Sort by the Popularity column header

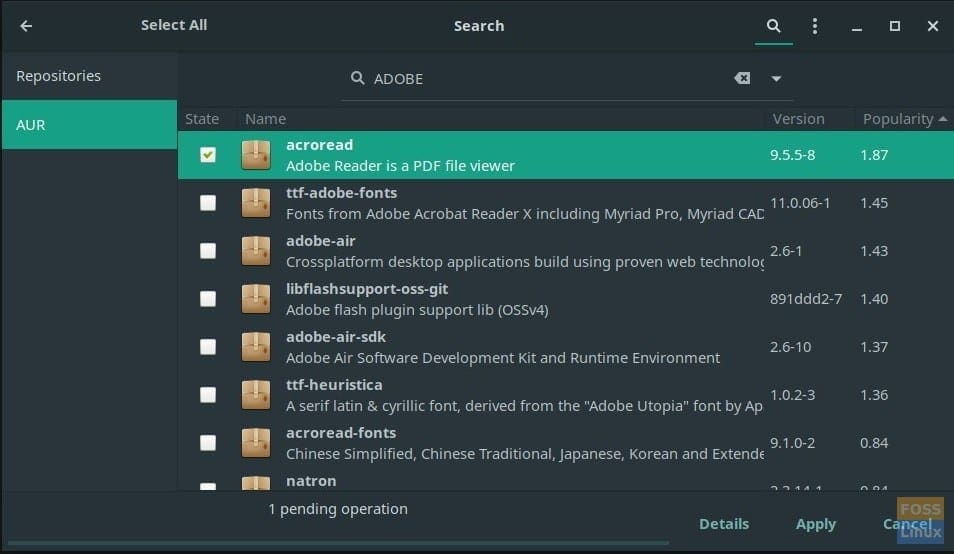(904, 119)
